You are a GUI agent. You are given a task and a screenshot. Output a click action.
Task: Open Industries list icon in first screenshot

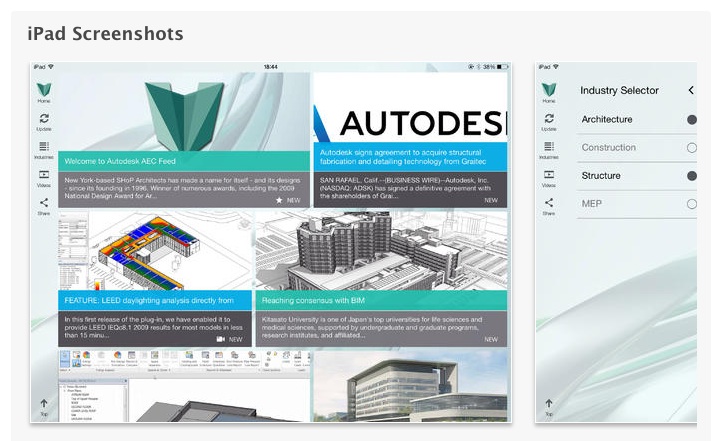[44, 147]
